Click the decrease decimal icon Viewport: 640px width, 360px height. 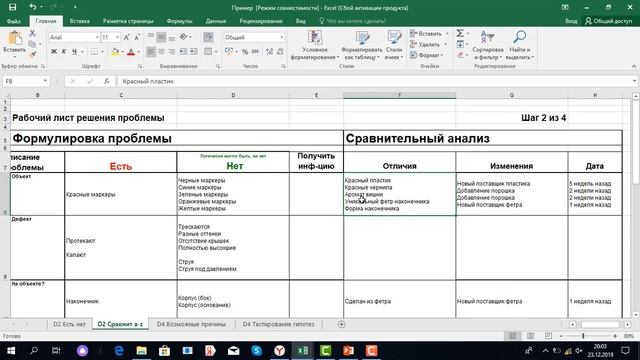pyautogui.click(x=280, y=52)
